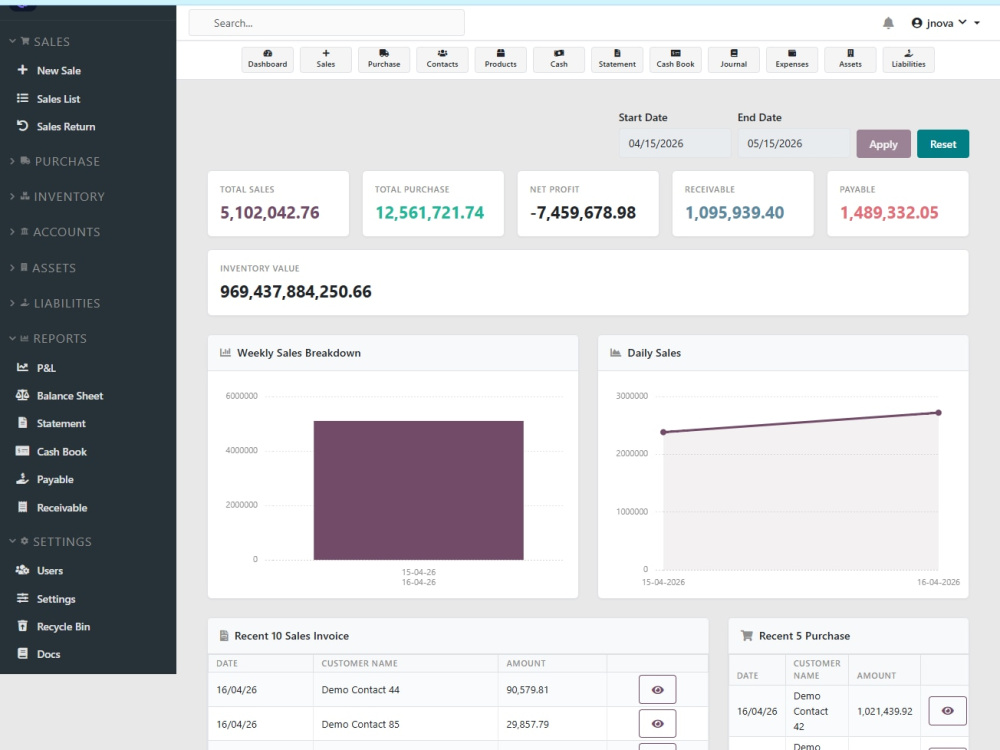Open New Sale in the sidebar
The image size is (1000, 750).
(49, 70)
